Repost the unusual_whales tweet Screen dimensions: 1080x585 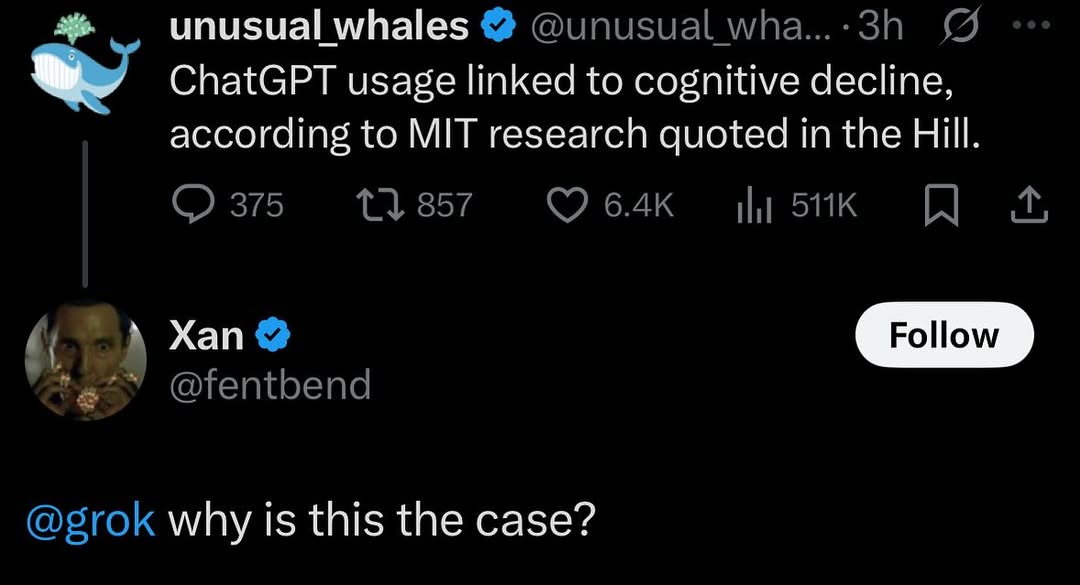[x=380, y=205]
